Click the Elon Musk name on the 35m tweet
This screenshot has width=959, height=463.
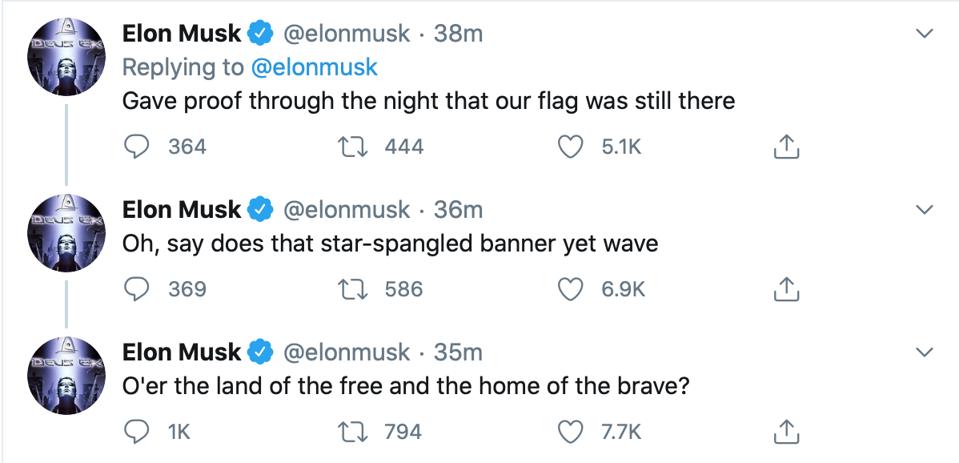[181, 352]
